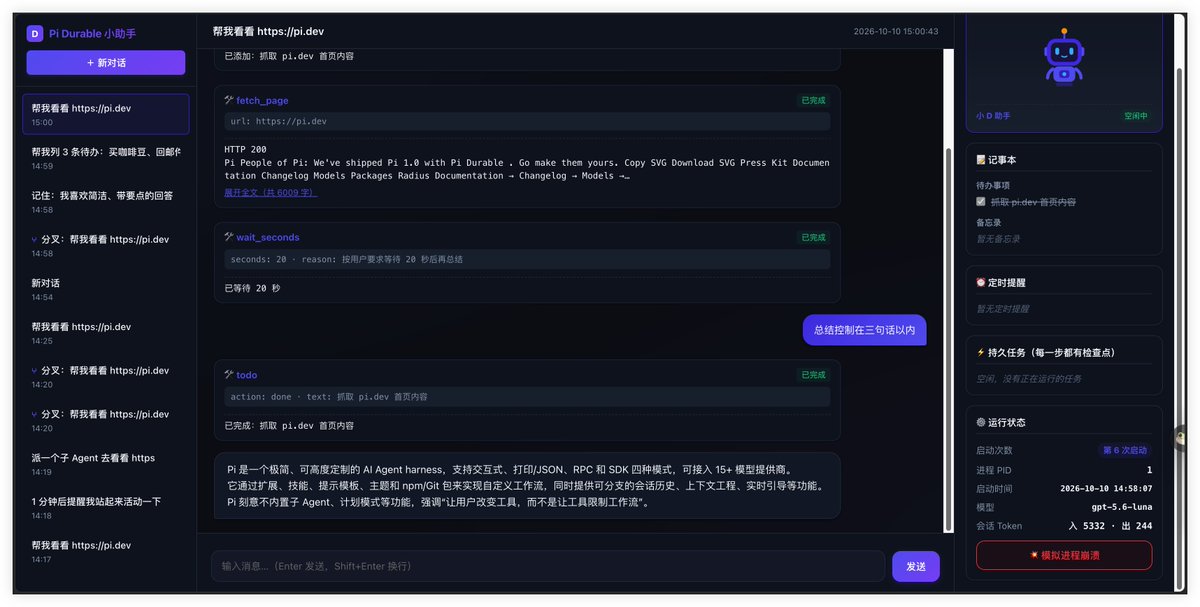
Task: Click the 入 5332 · 出 244 token count
Action: [x=1110, y=526]
